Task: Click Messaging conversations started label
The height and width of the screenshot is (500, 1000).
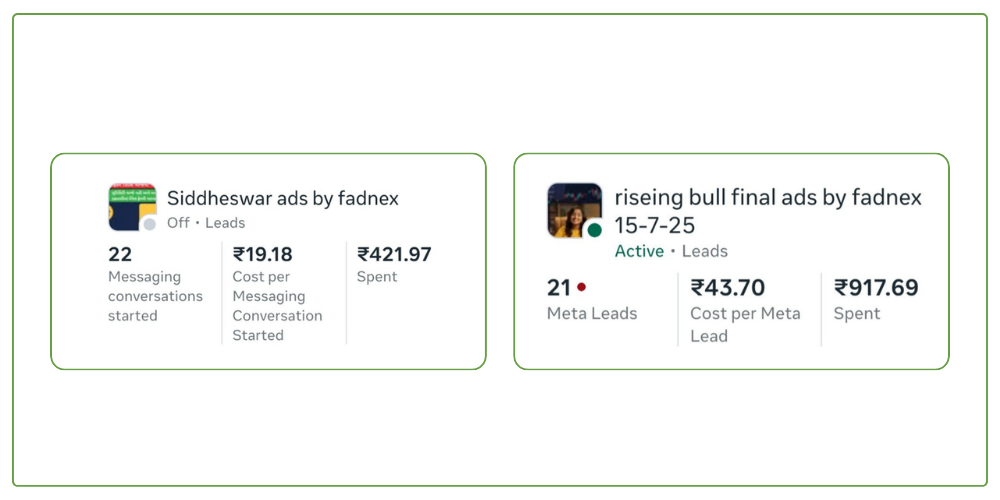Action: [x=155, y=296]
